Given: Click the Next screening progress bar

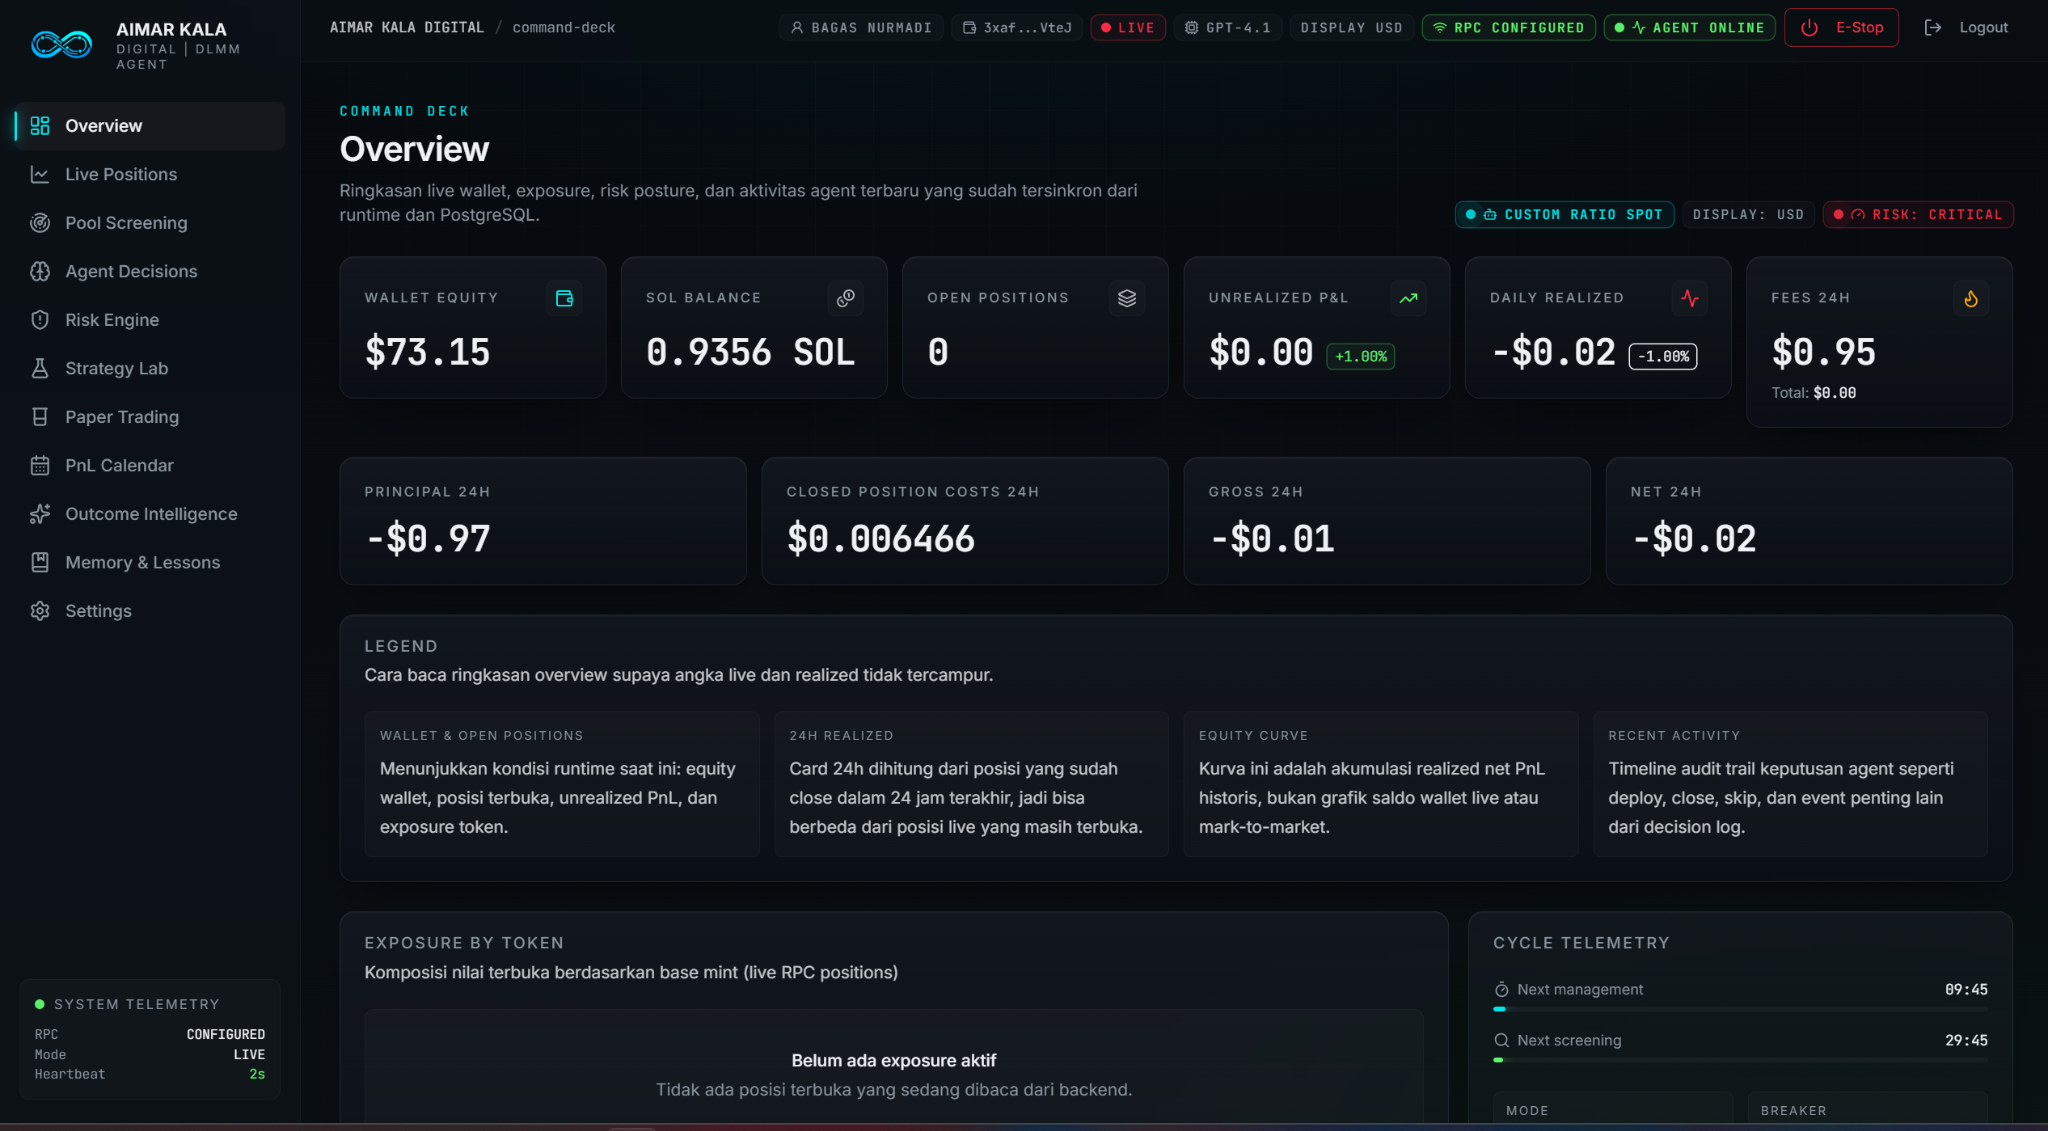Looking at the screenshot, I should point(1740,1060).
